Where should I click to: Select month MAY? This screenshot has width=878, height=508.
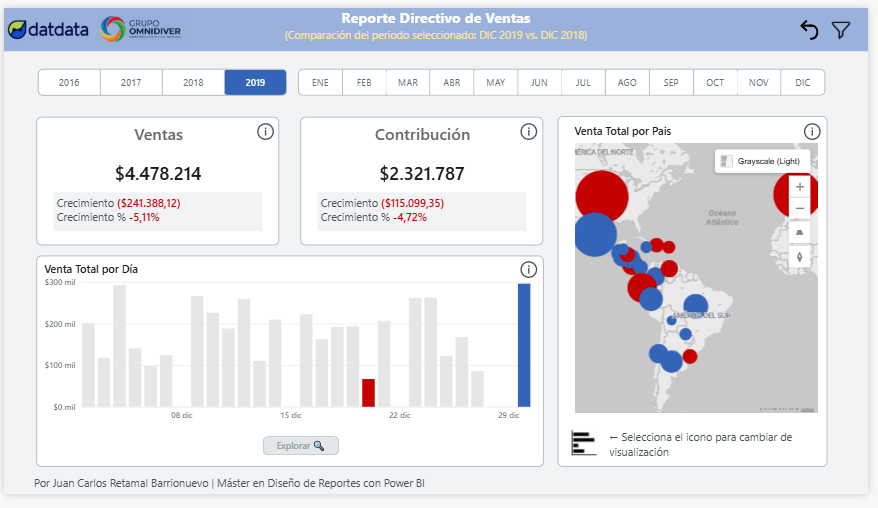pyautogui.click(x=496, y=82)
